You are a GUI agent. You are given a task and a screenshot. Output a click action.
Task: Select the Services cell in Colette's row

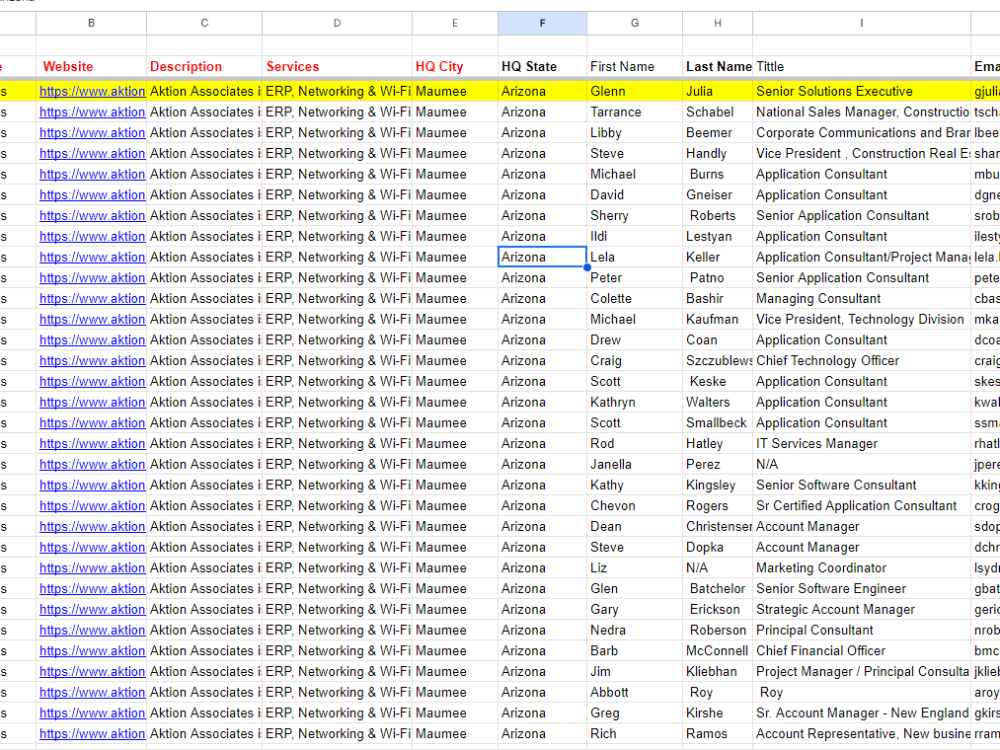337,298
